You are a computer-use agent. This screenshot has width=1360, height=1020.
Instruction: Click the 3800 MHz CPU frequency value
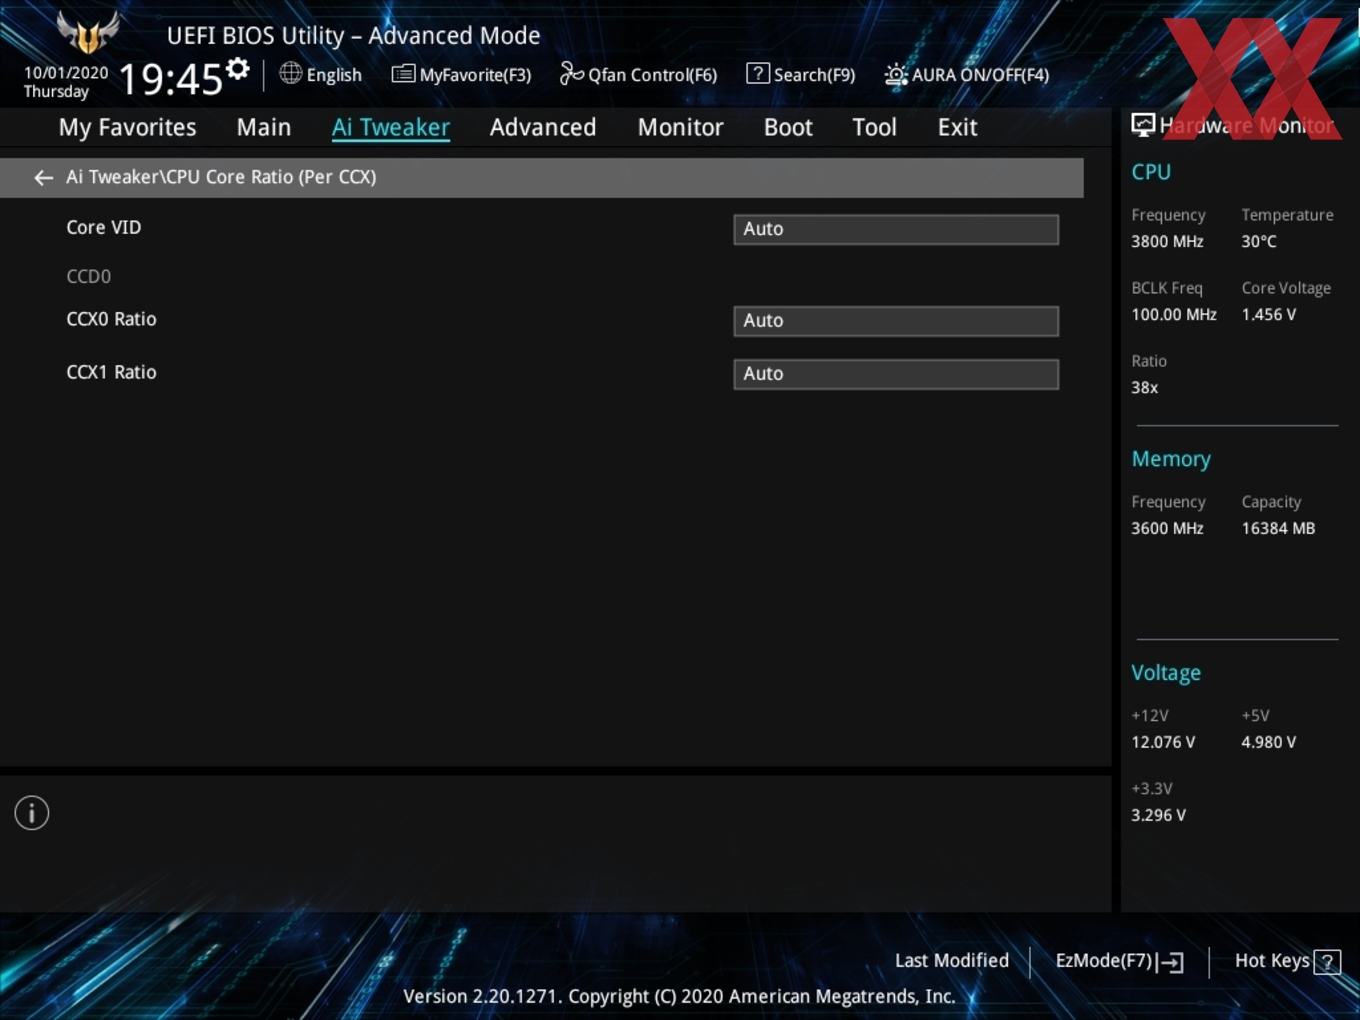pos(1167,241)
